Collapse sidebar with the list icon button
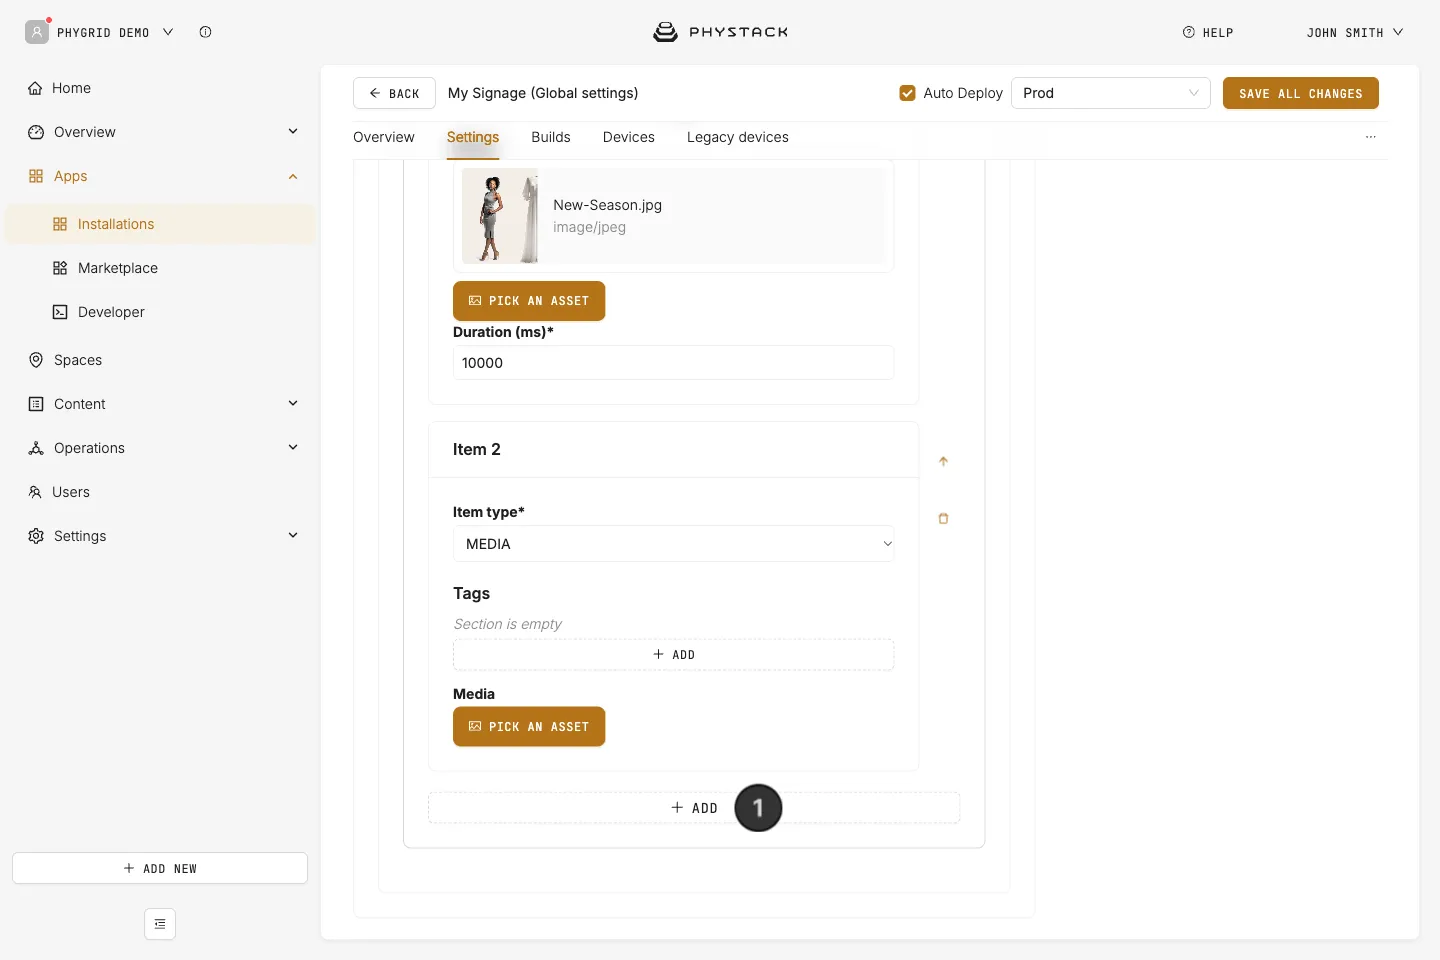Viewport: 1440px width, 960px height. [160, 924]
